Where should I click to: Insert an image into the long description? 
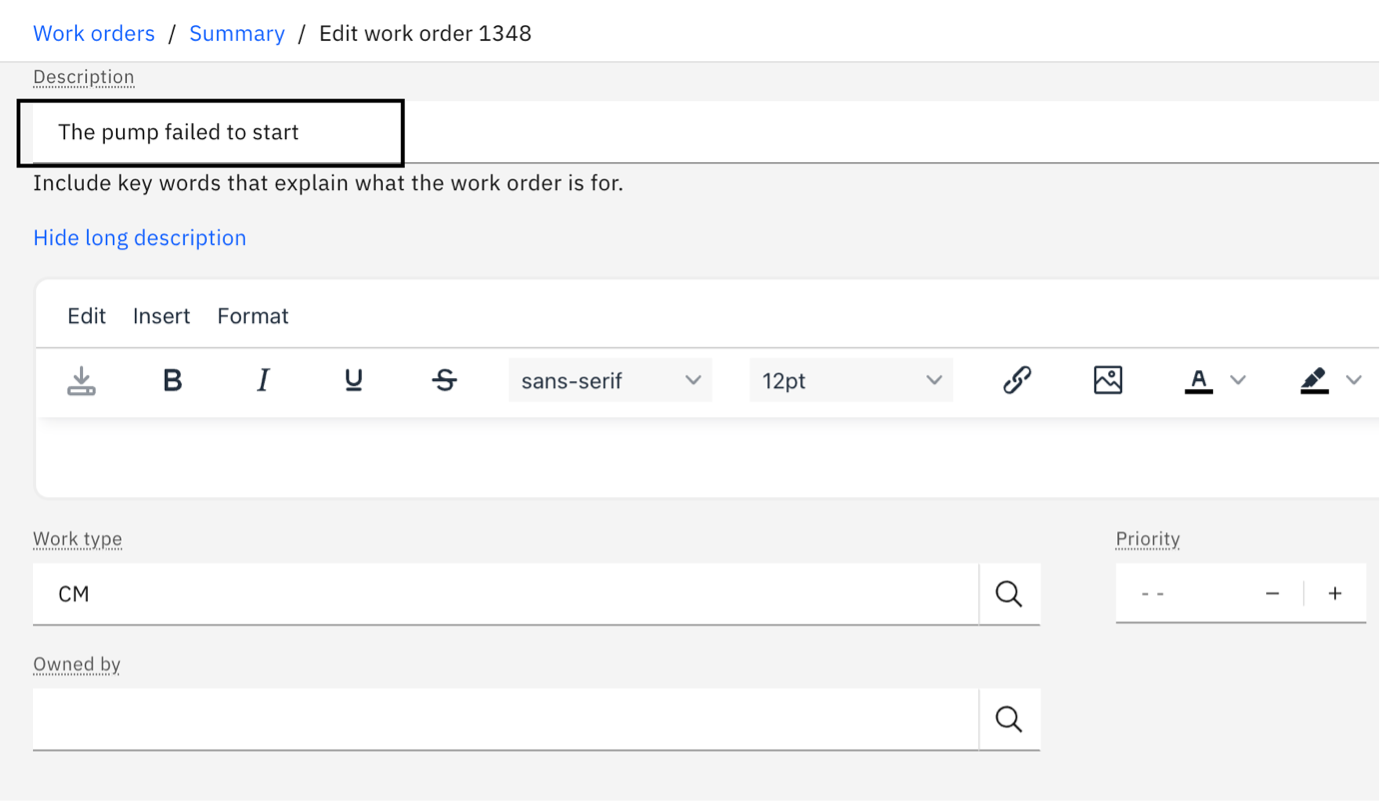(1108, 380)
